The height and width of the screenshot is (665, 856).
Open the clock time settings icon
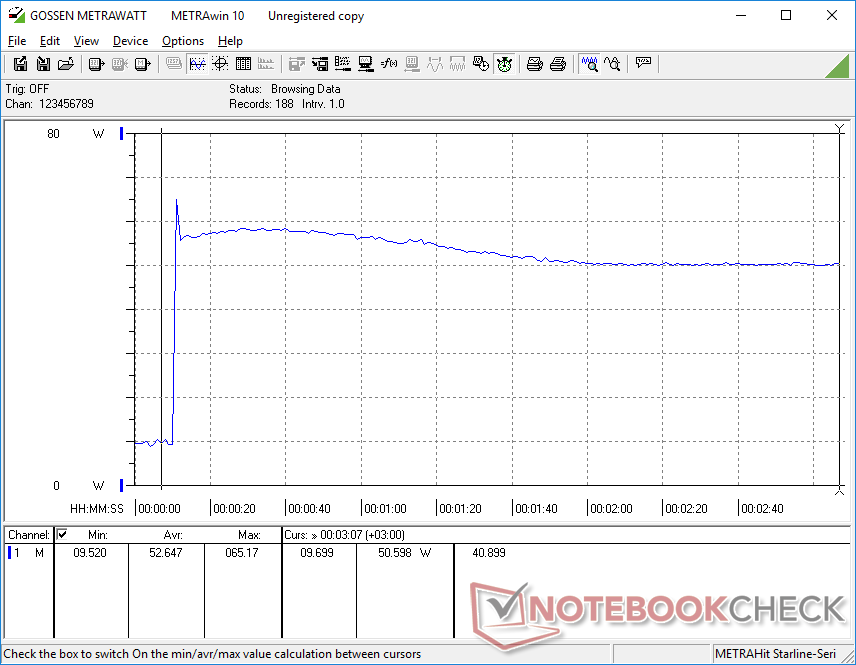coord(480,64)
